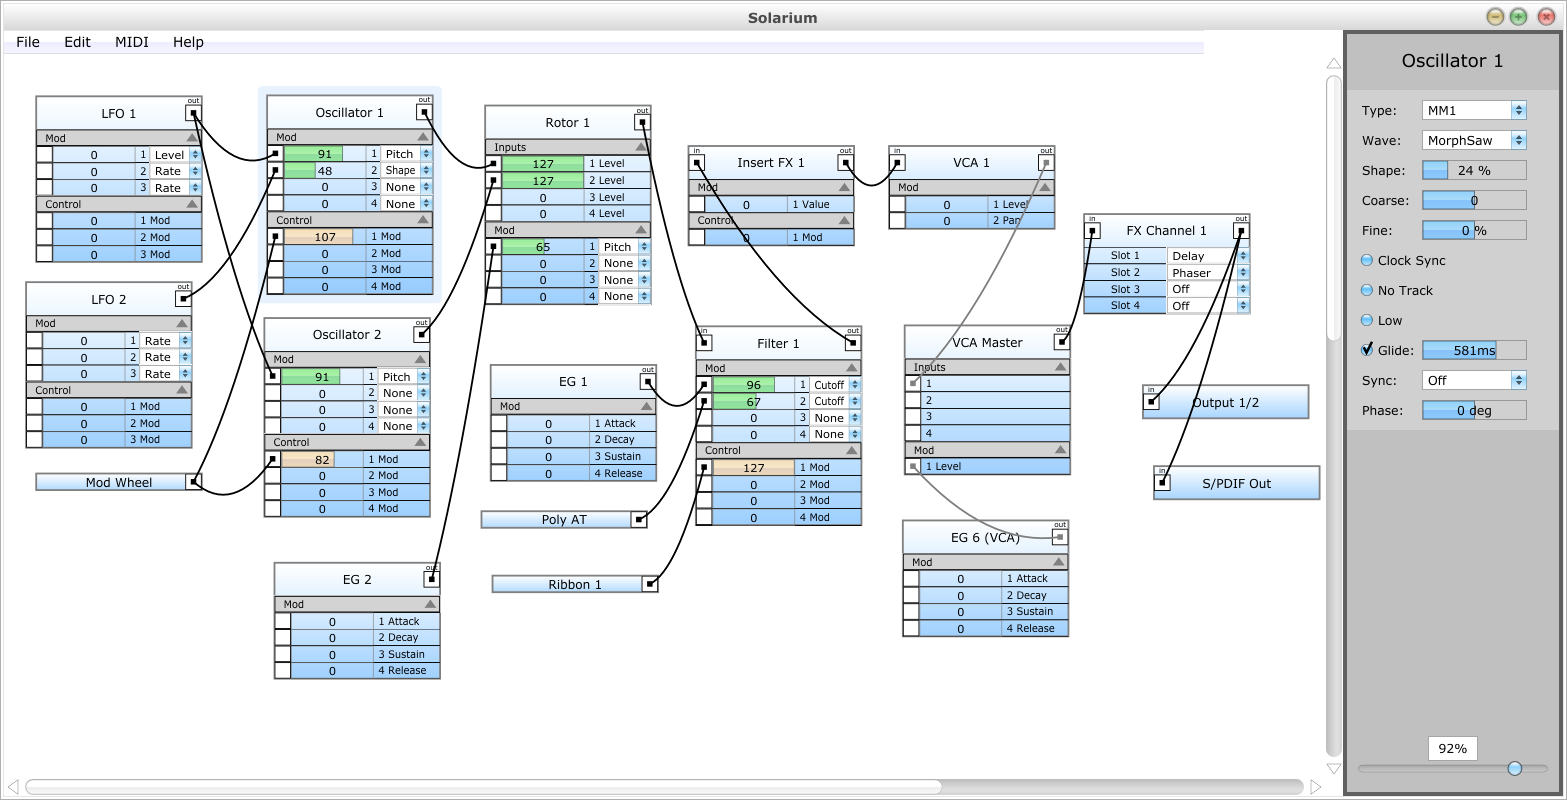This screenshot has width=1567, height=800.
Task: Open Slot 3 effect dropdown
Action: pyautogui.click(x=1209, y=289)
